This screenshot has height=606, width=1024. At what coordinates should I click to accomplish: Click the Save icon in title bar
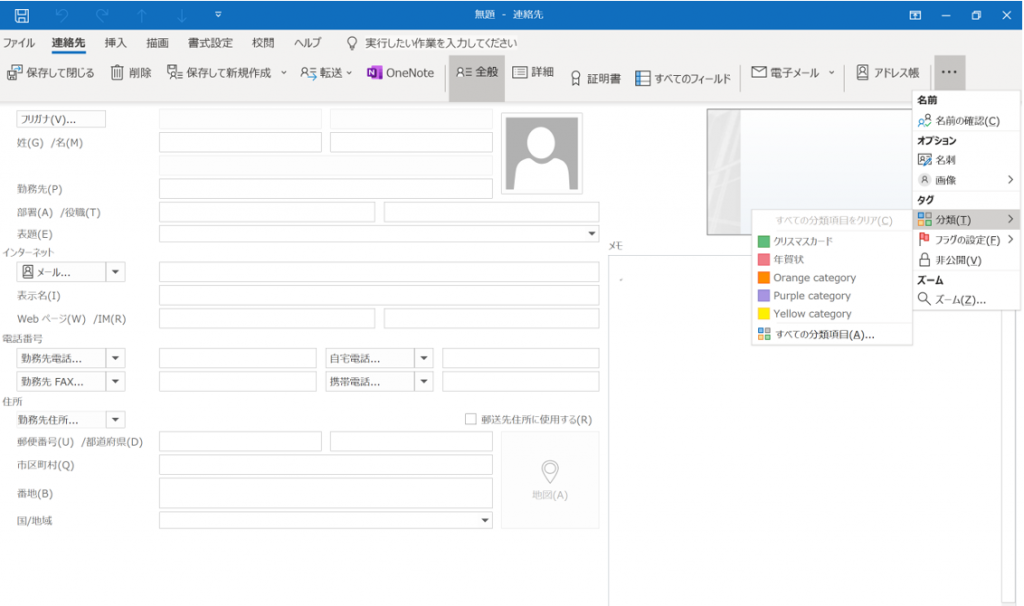[x=22, y=15]
